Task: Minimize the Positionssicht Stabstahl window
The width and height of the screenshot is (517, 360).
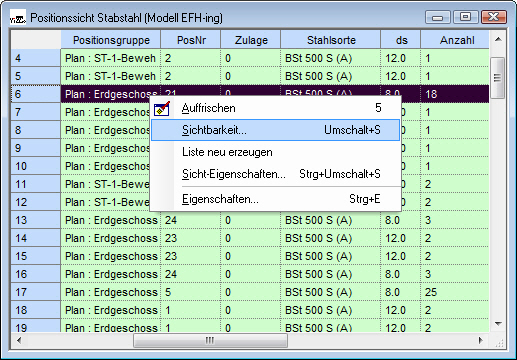Action: click(438, 17)
